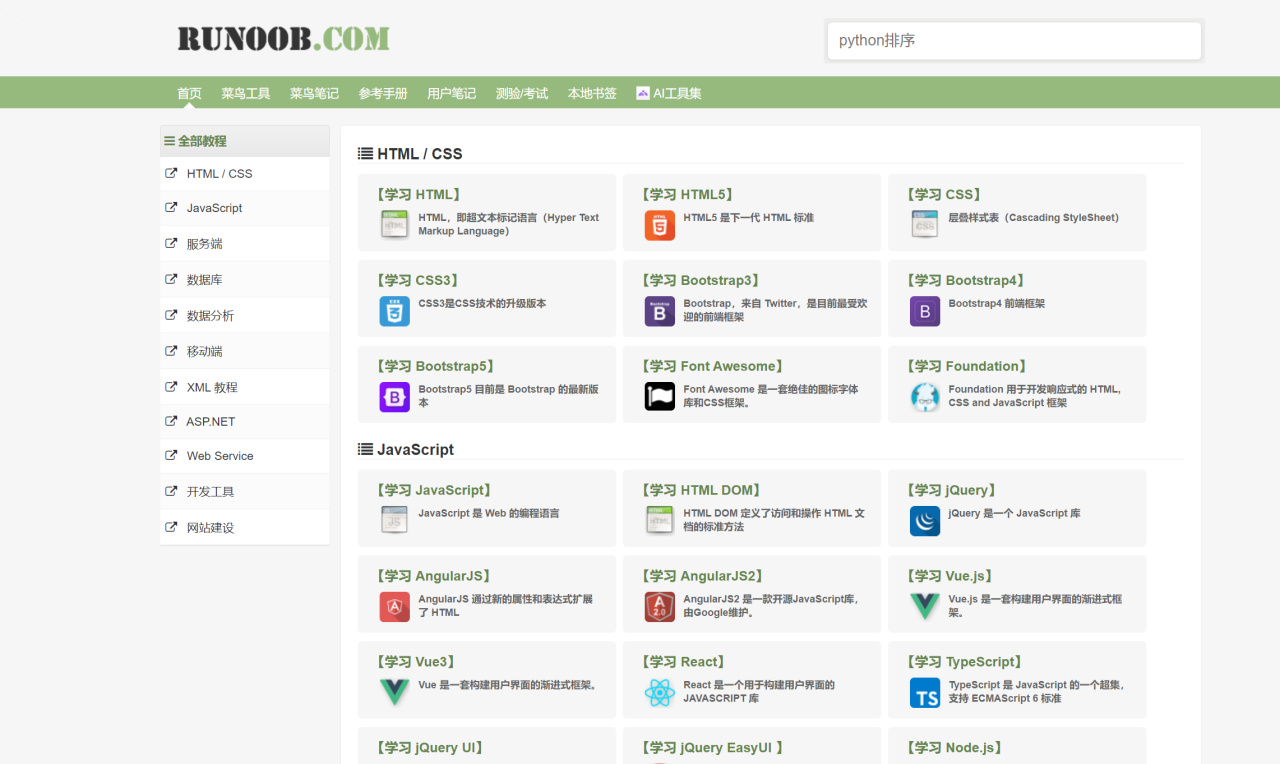Click the React atom icon
Viewport: 1280px width, 764px height.
click(659, 693)
